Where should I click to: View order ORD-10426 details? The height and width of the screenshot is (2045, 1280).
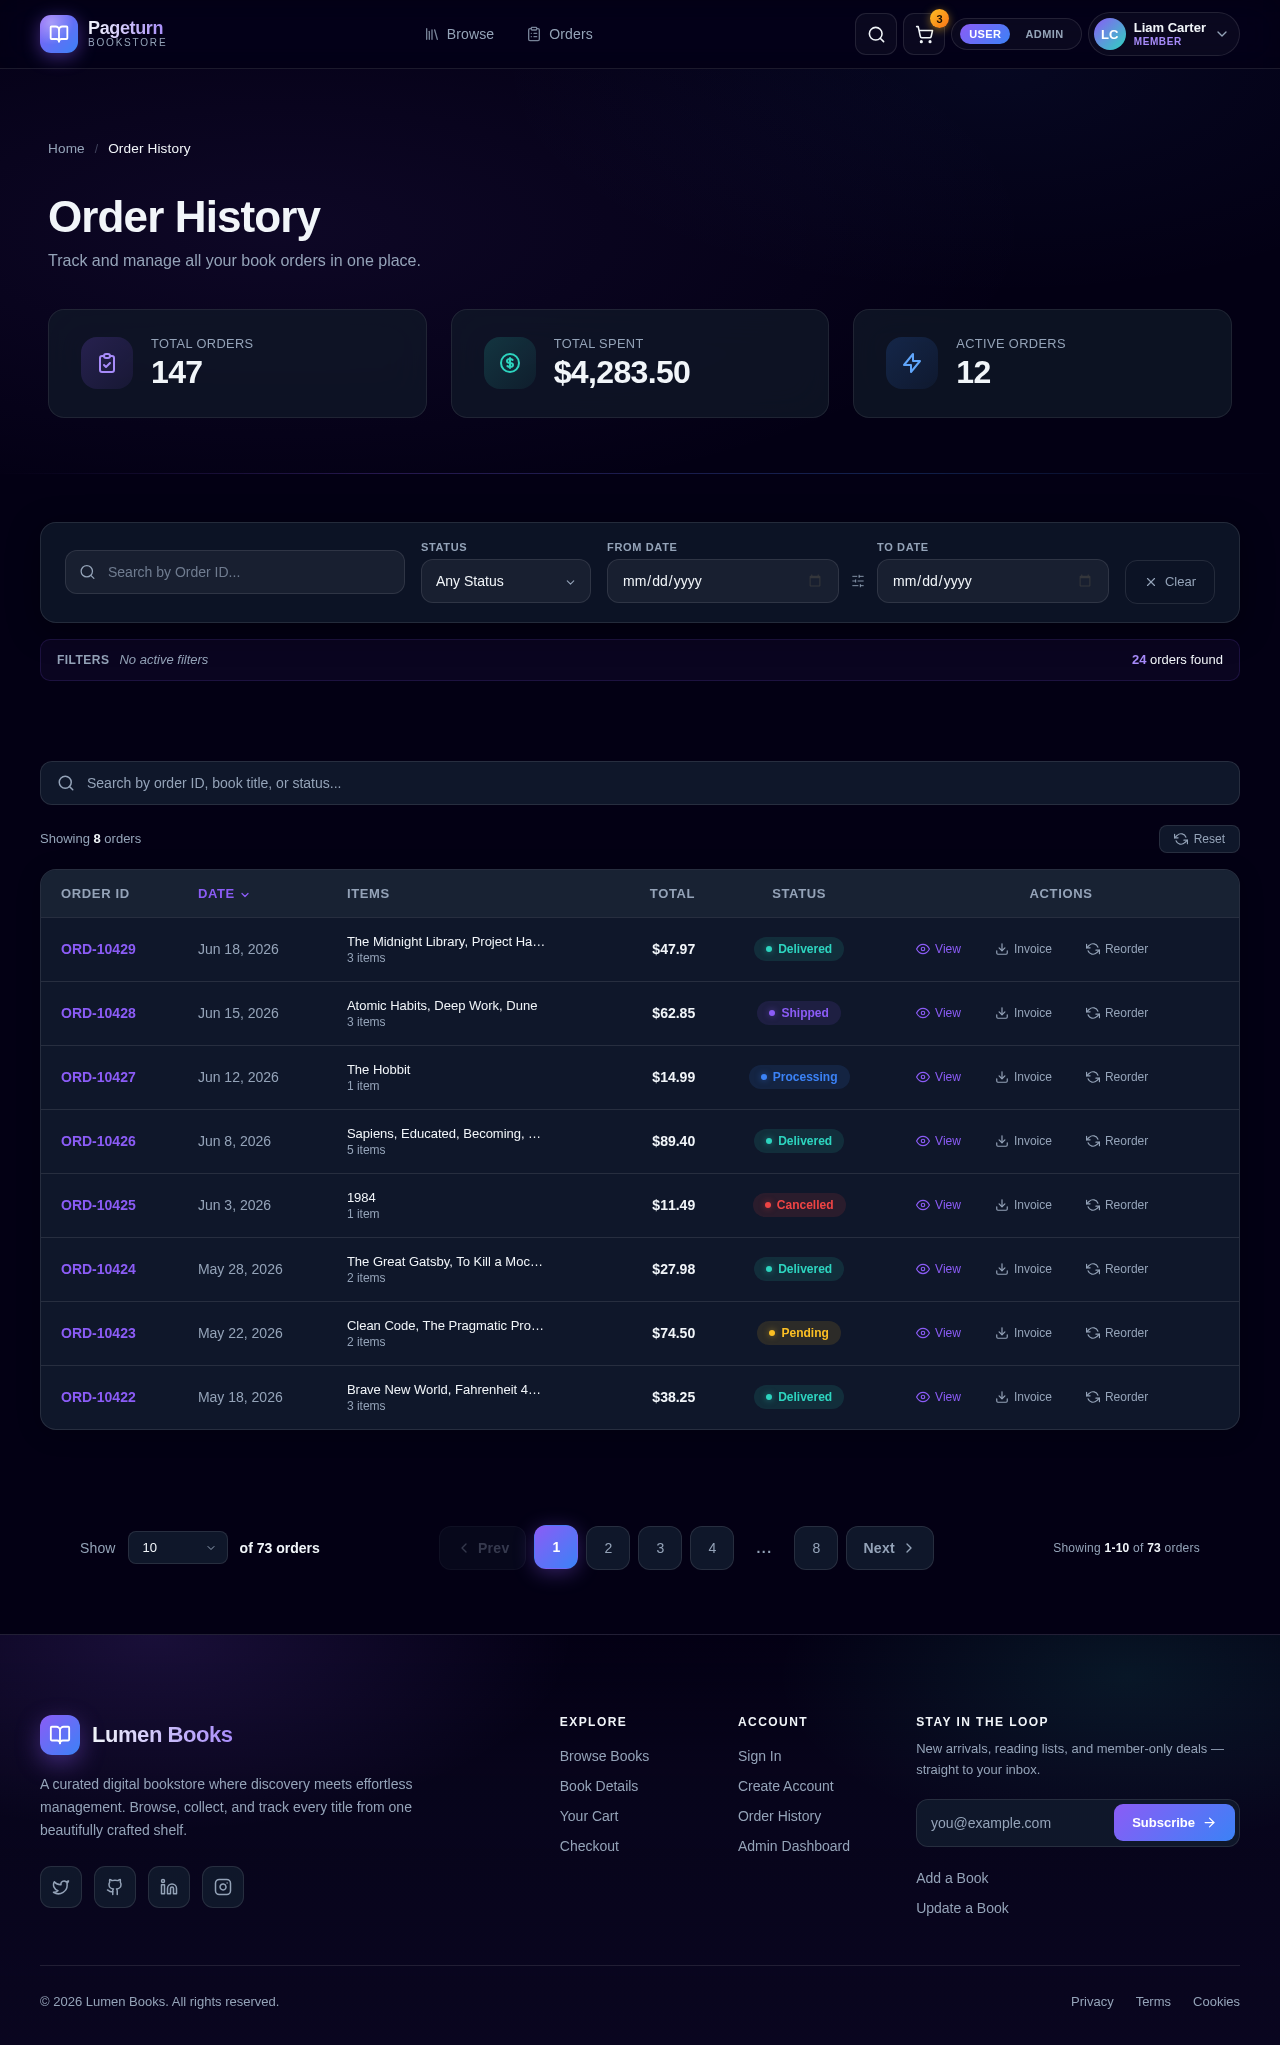coord(938,1141)
